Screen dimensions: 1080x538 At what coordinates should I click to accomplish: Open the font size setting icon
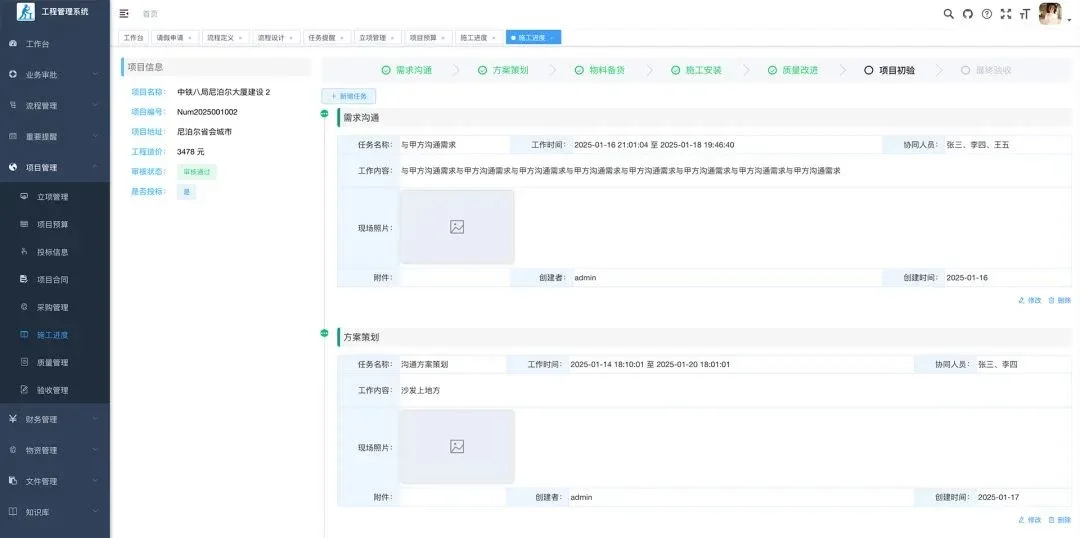[1025, 14]
